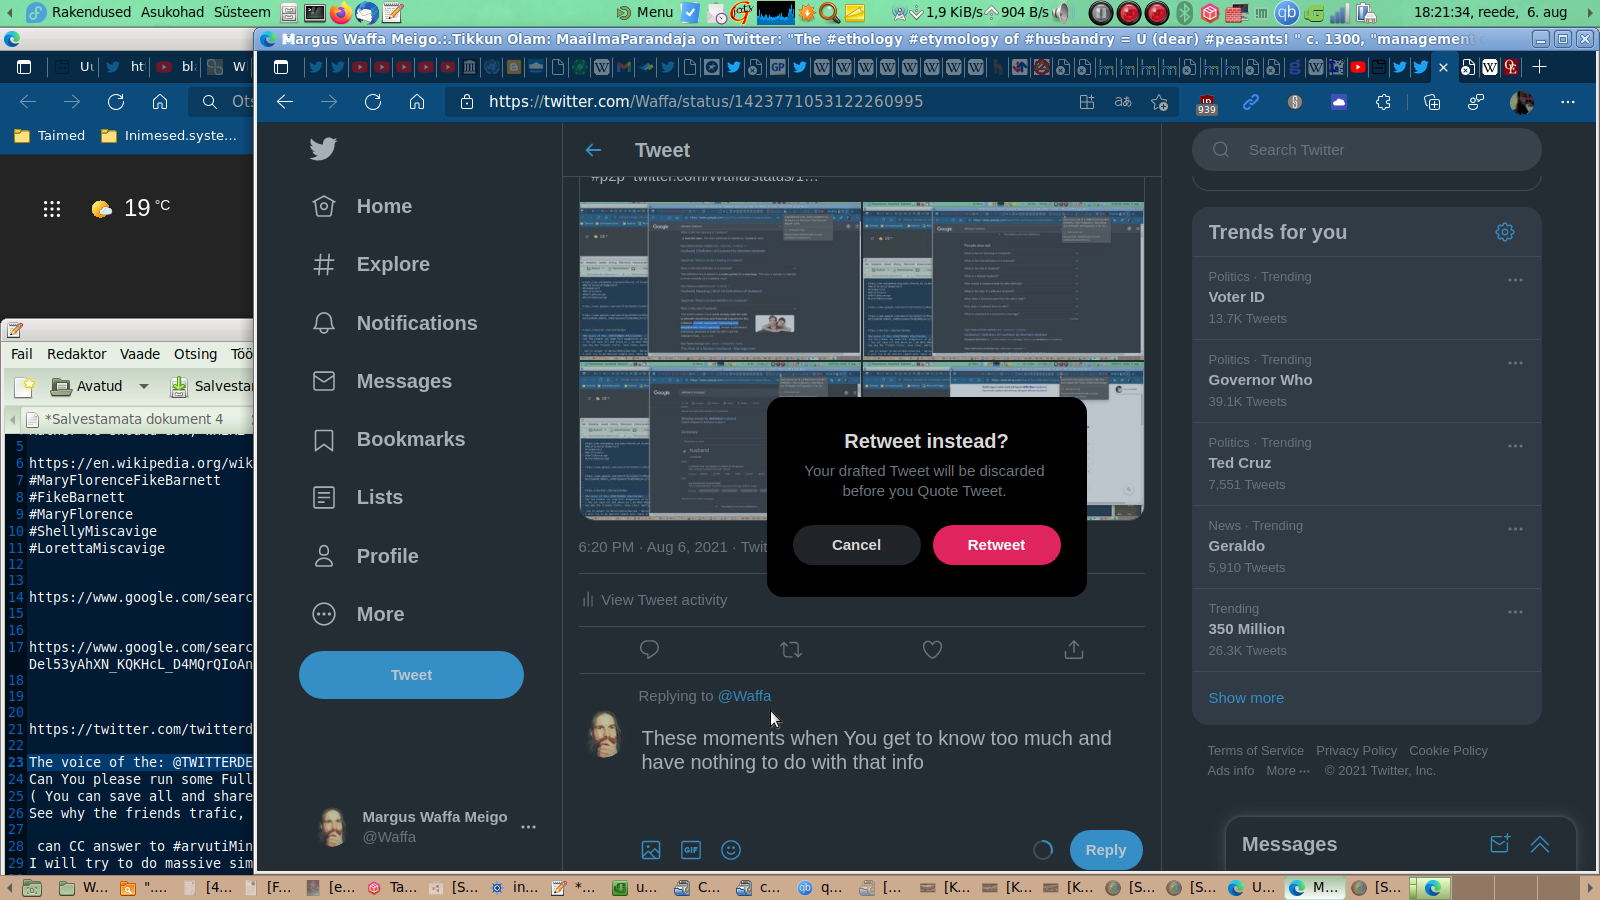Open account menu dots beside Margus Waffa Meigo

coord(528,827)
